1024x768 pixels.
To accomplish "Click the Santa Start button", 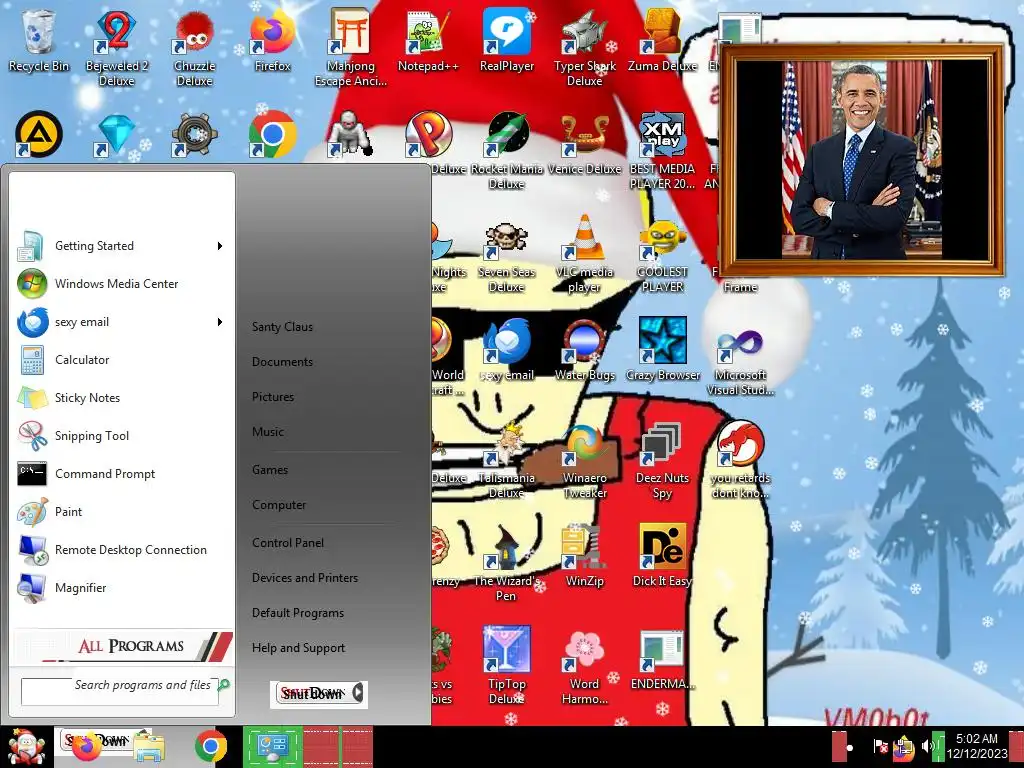I will pyautogui.click(x=25, y=747).
